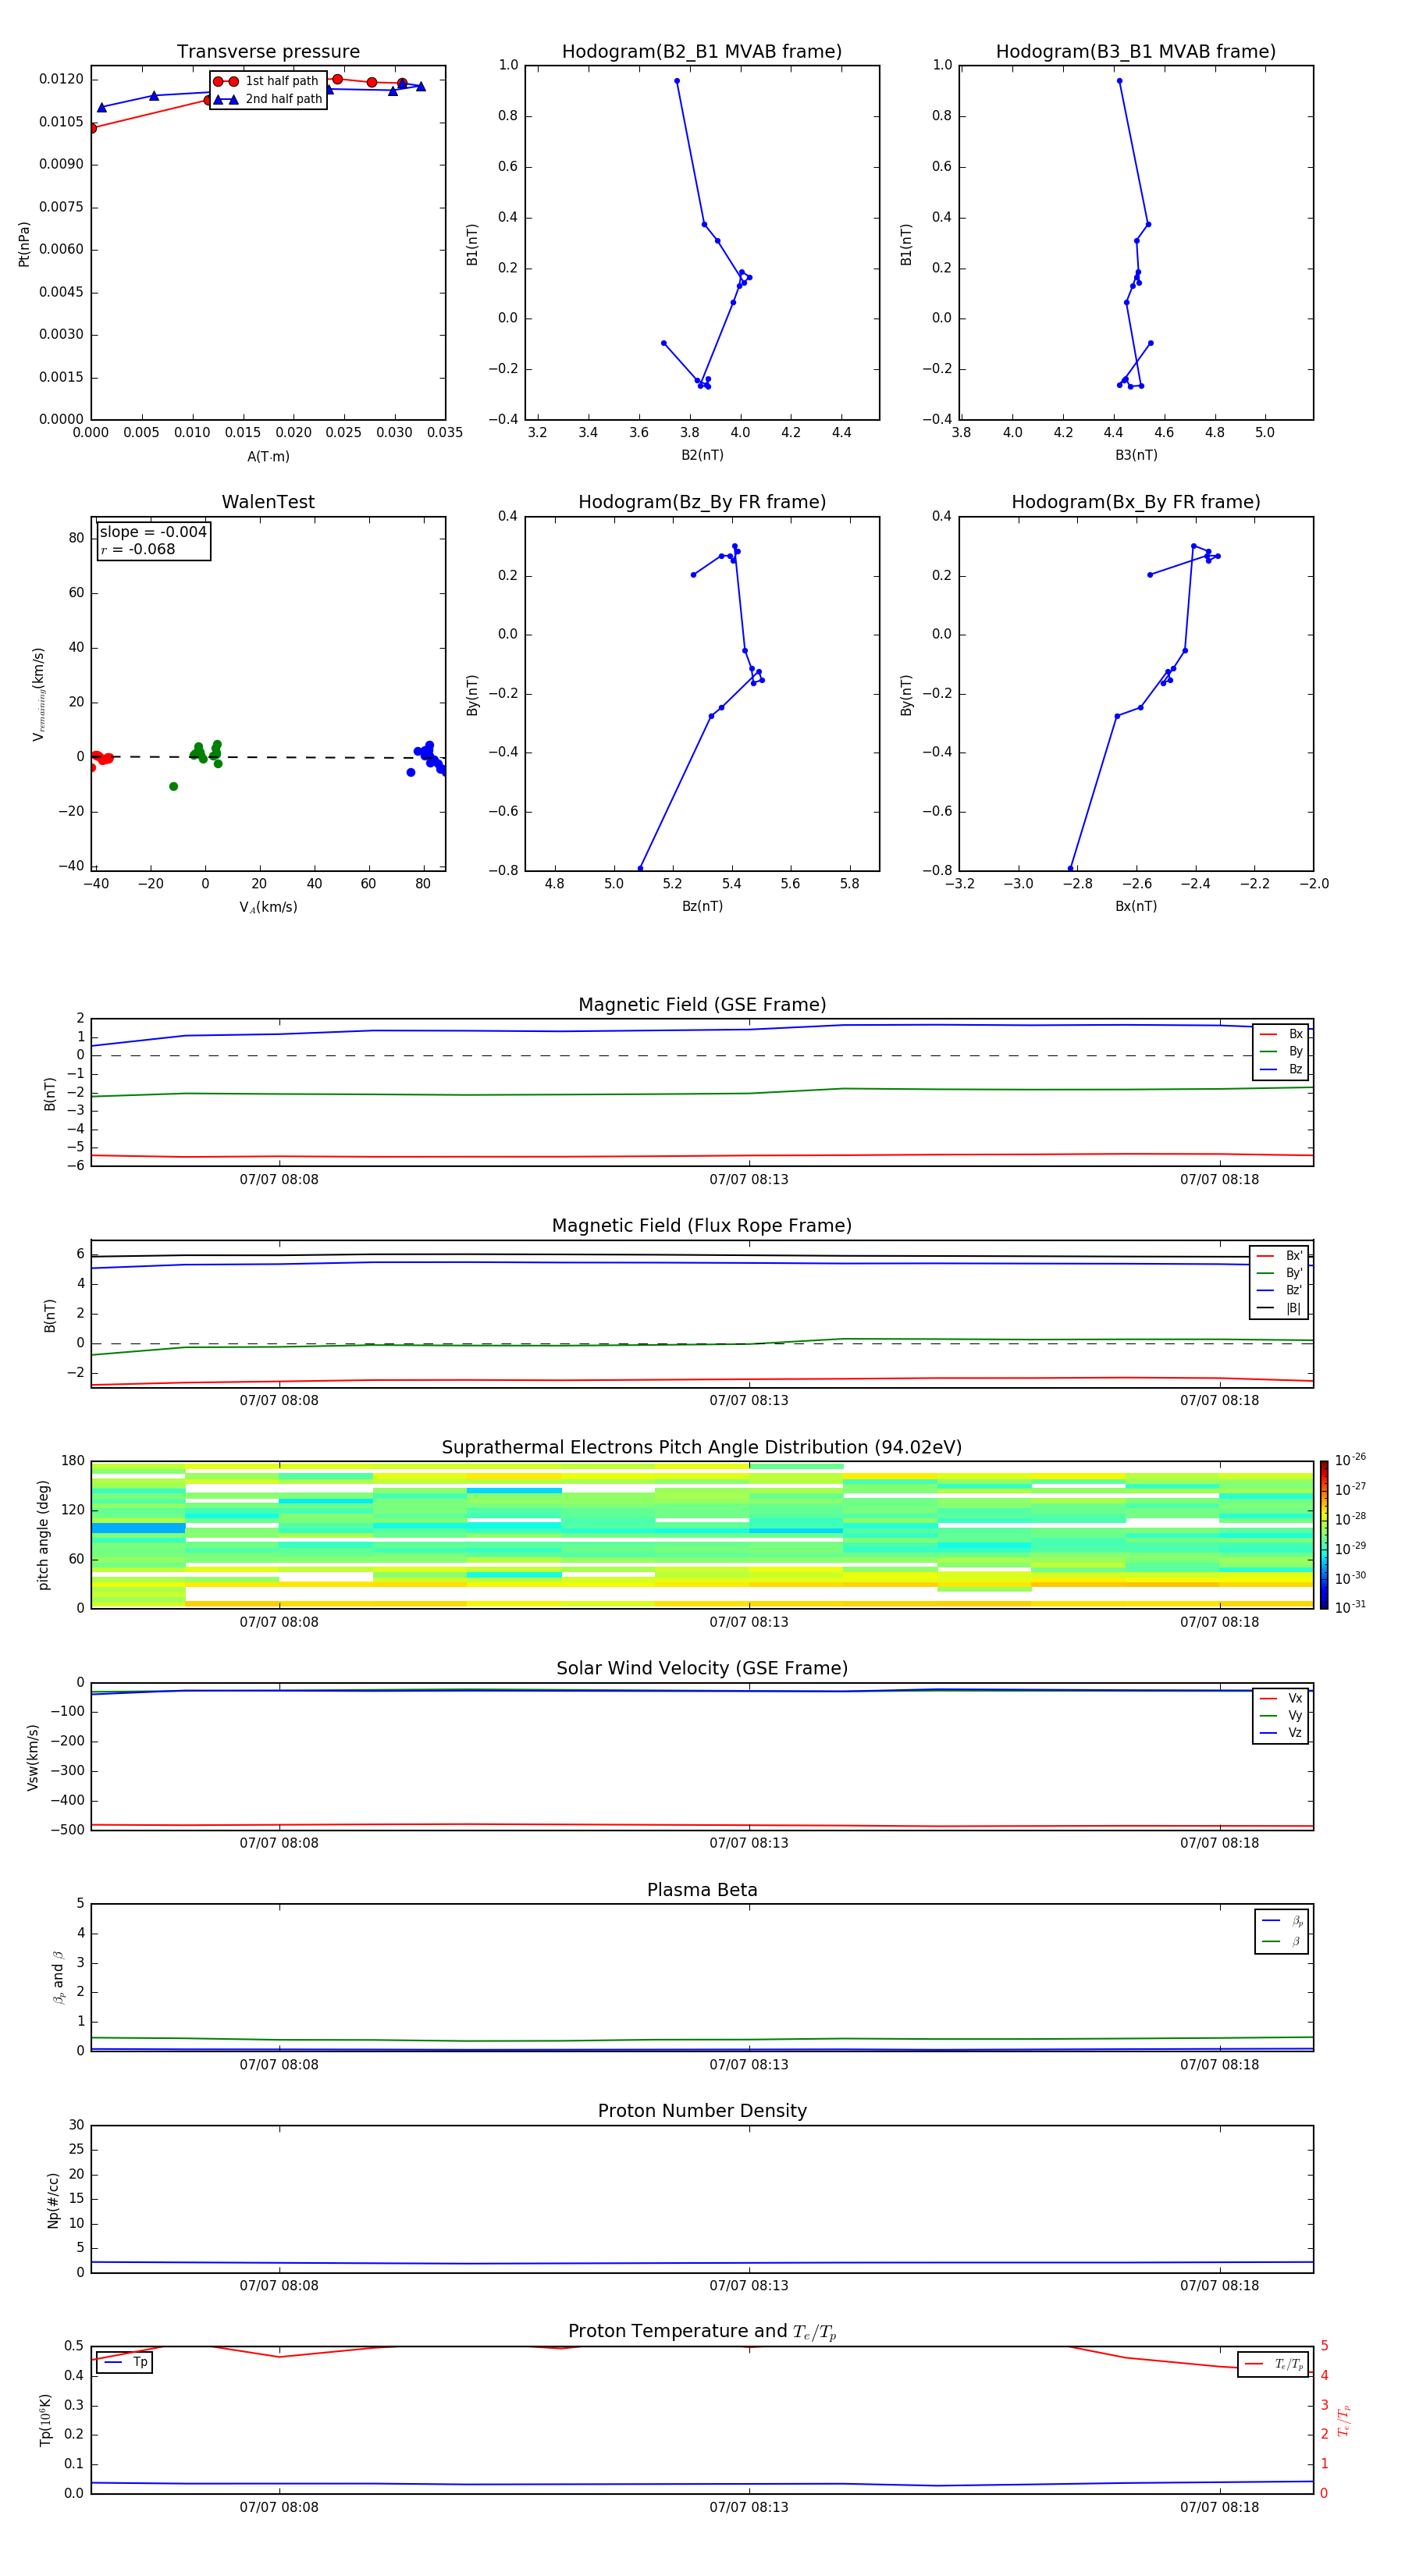Click the lowest data point in Bz_By hodogram
The height and width of the screenshot is (2576, 1405).
pos(640,868)
